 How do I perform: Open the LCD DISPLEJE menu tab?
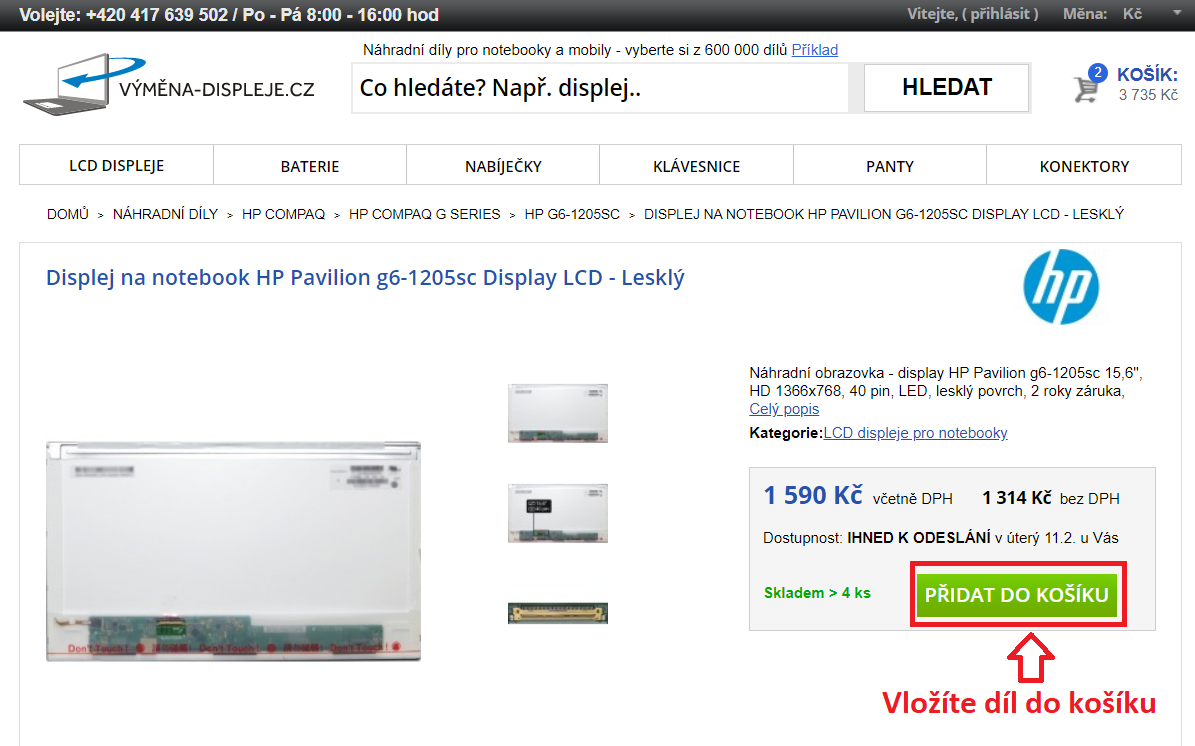click(x=117, y=165)
